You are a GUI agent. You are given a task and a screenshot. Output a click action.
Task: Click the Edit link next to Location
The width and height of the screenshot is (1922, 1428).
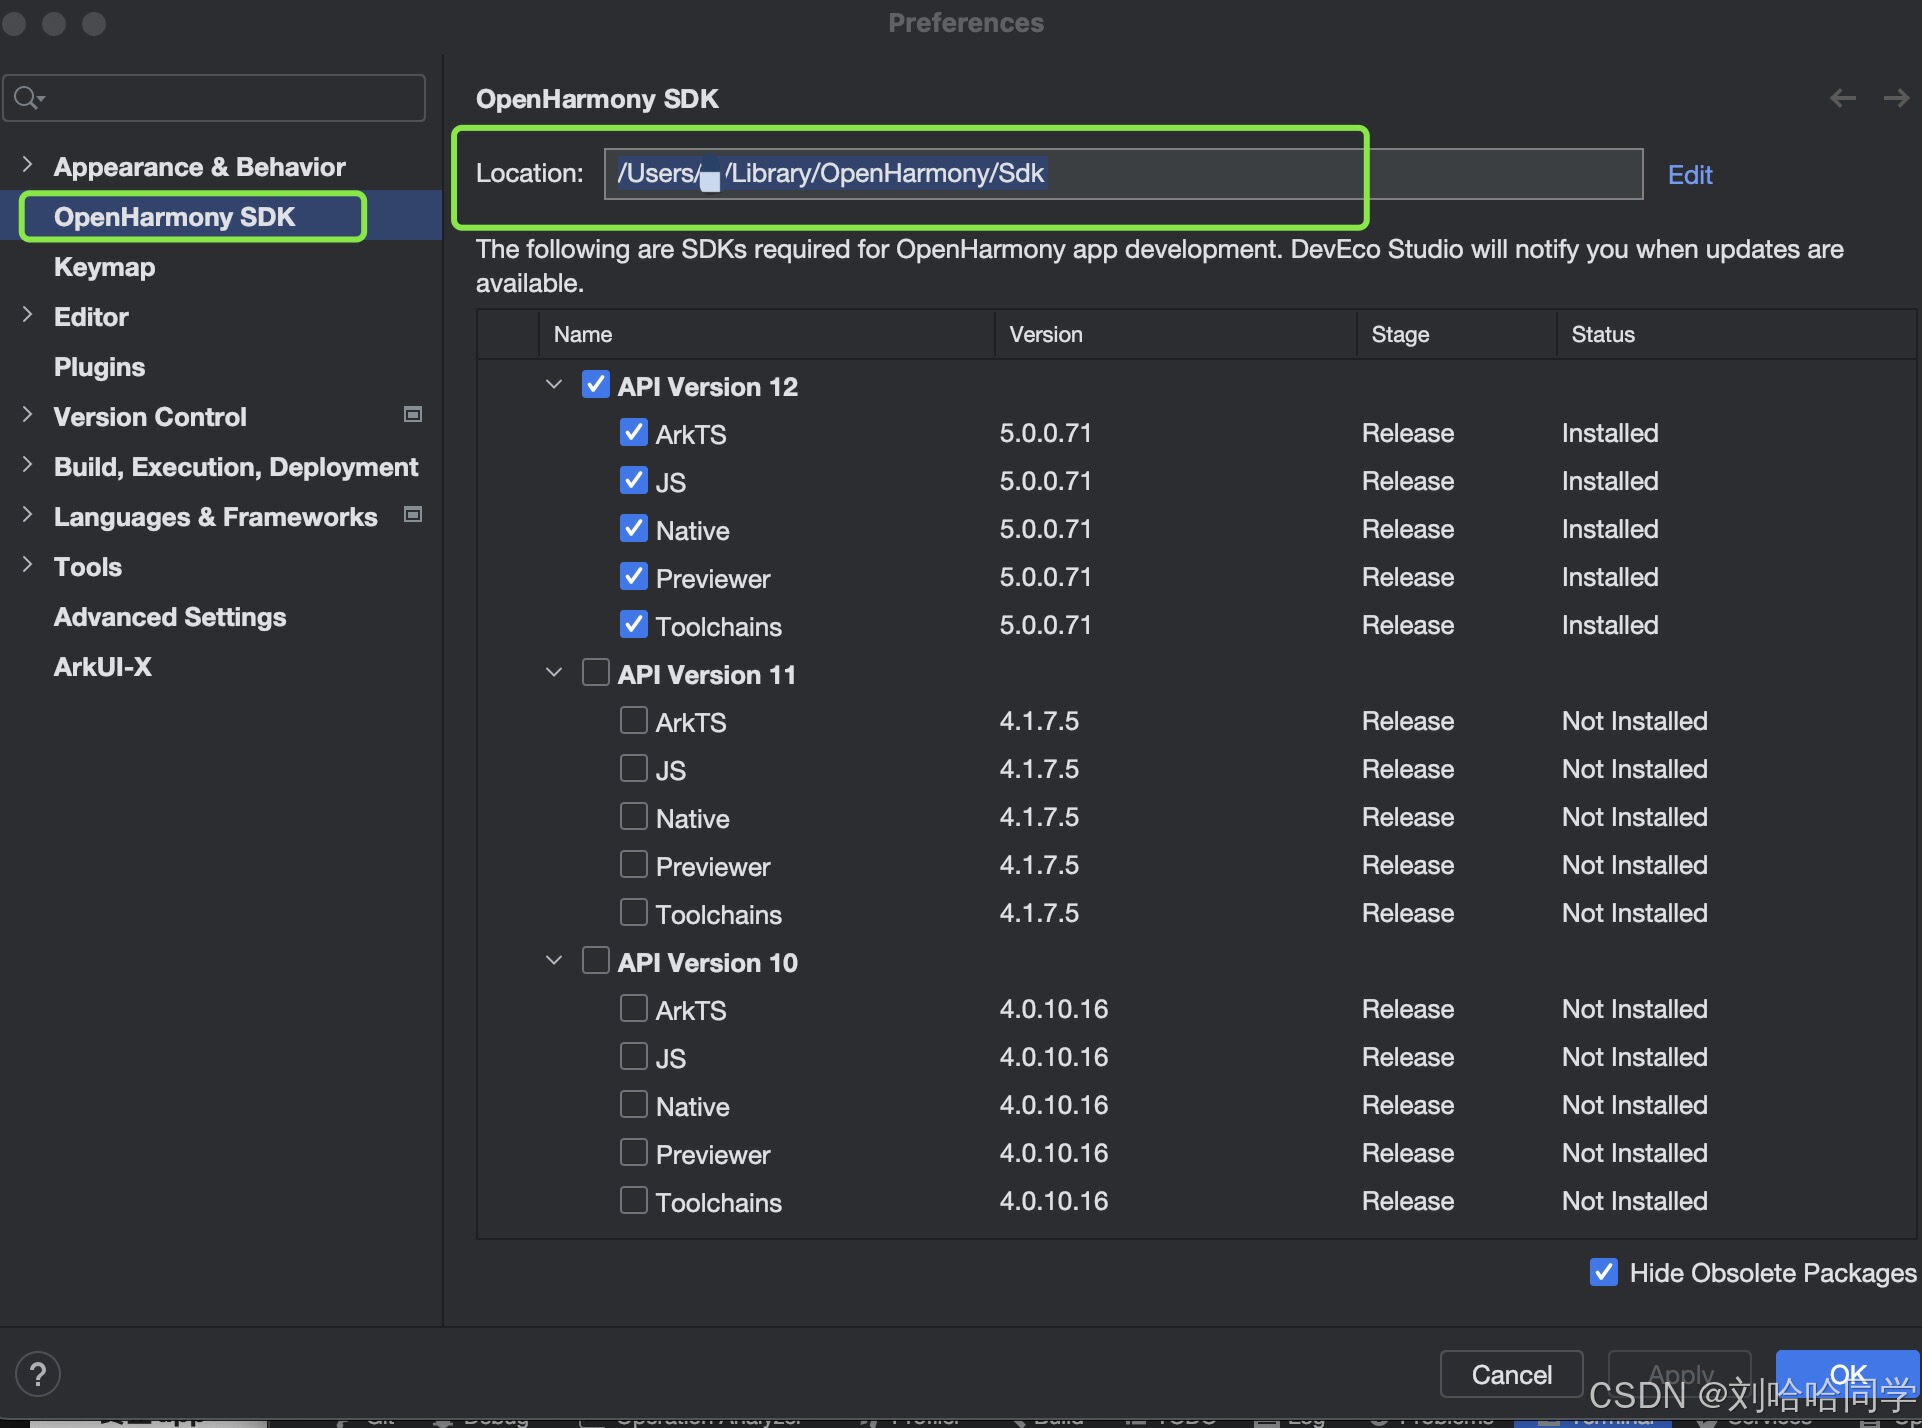[x=1689, y=175]
